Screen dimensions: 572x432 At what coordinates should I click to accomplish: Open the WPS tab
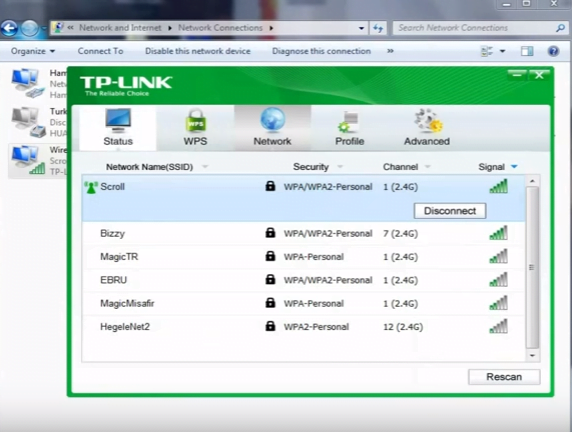195,128
